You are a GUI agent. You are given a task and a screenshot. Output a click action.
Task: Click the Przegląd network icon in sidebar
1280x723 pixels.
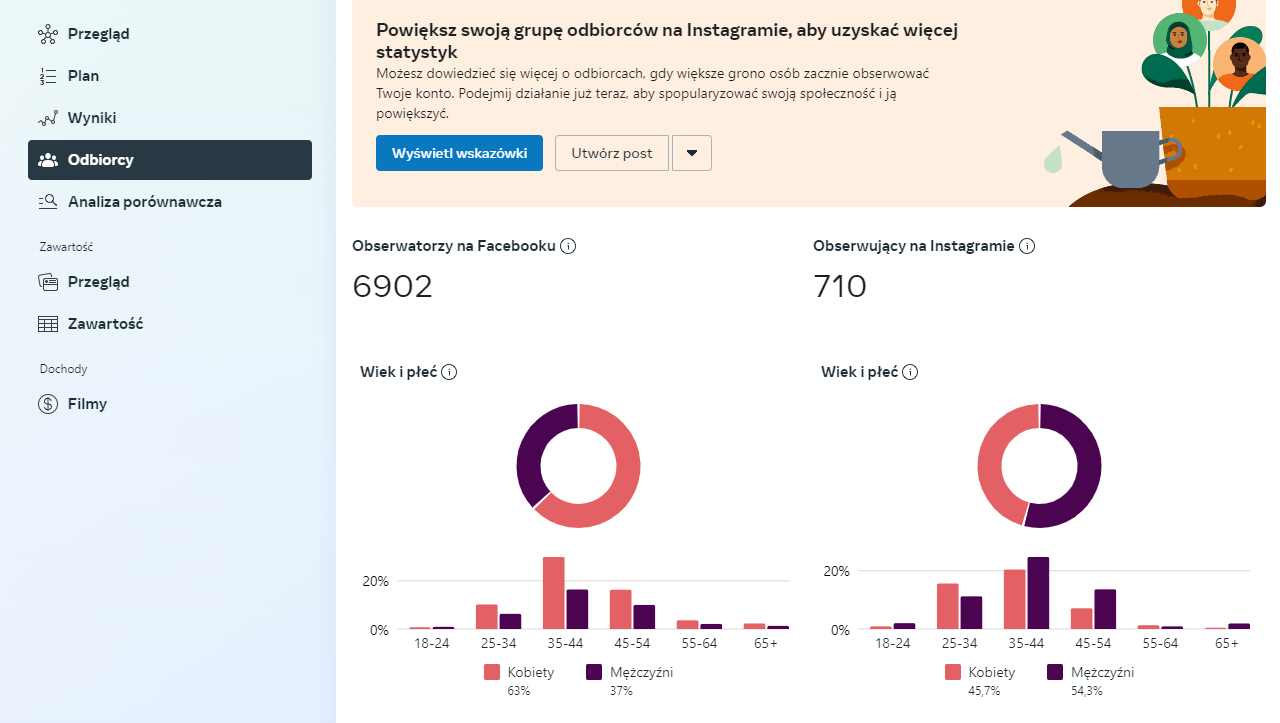[48, 34]
